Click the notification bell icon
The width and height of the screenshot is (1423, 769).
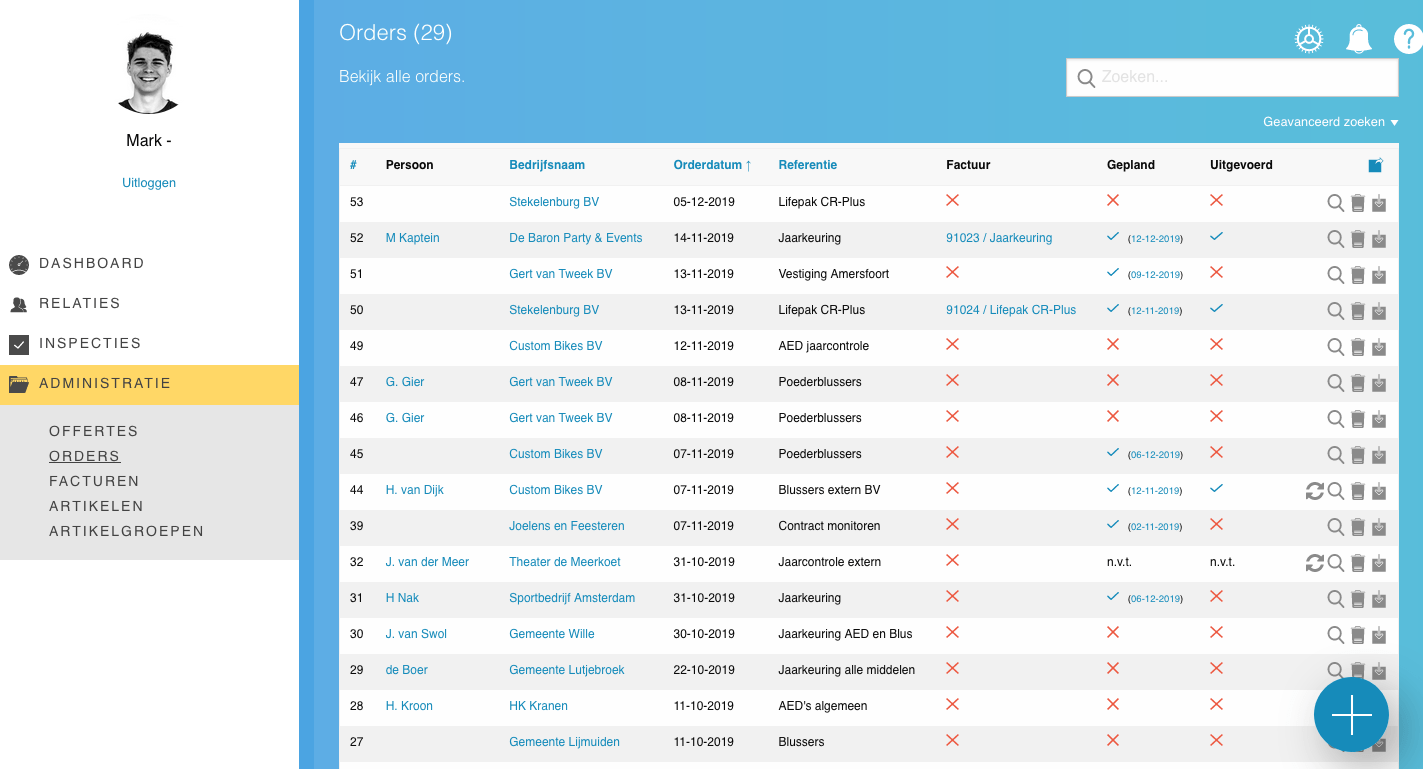point(1358,39)
